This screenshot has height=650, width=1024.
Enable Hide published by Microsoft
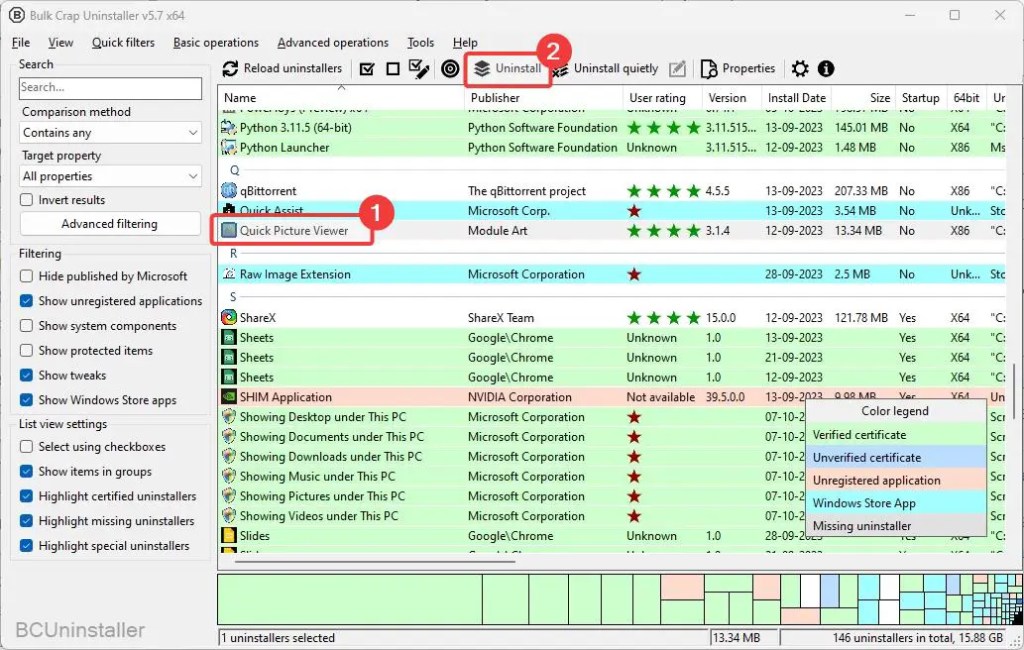pos(26,276)
